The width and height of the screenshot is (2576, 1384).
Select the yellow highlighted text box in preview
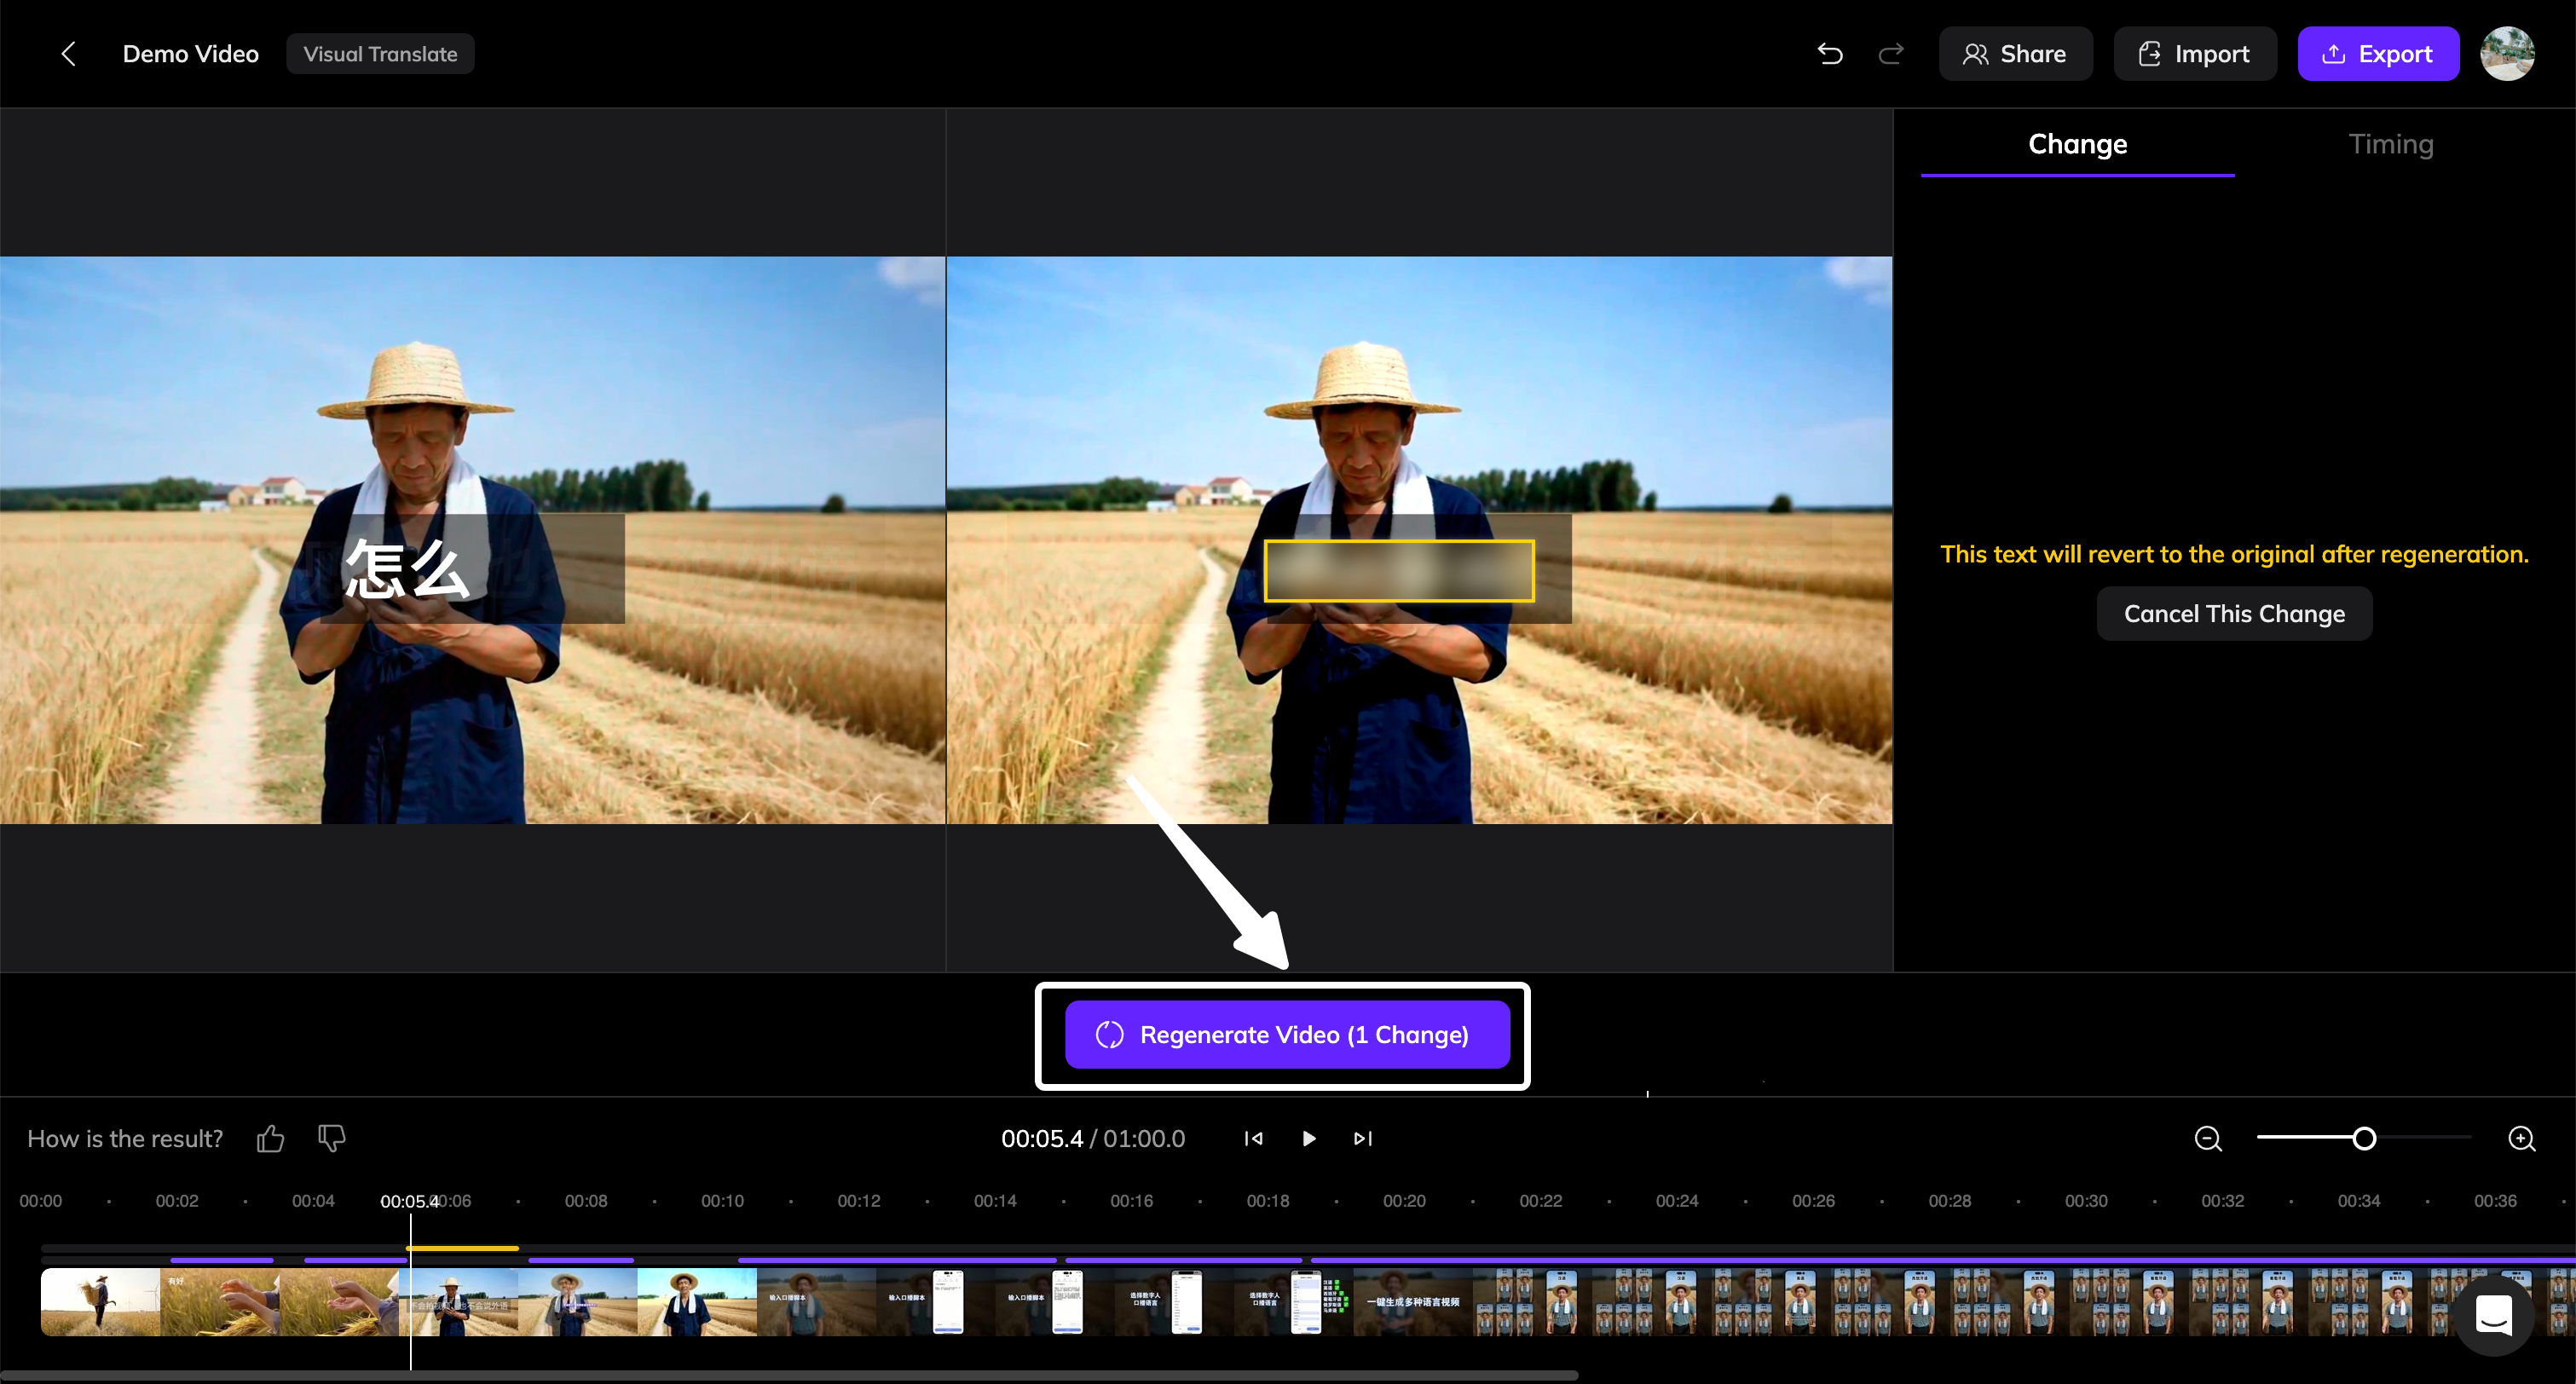click(1398, 571)
